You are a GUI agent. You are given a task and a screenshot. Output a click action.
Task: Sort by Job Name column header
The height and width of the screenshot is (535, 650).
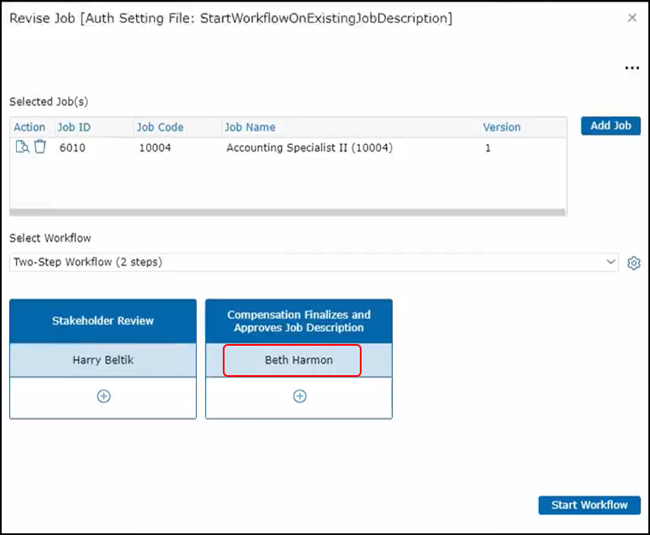250,127
